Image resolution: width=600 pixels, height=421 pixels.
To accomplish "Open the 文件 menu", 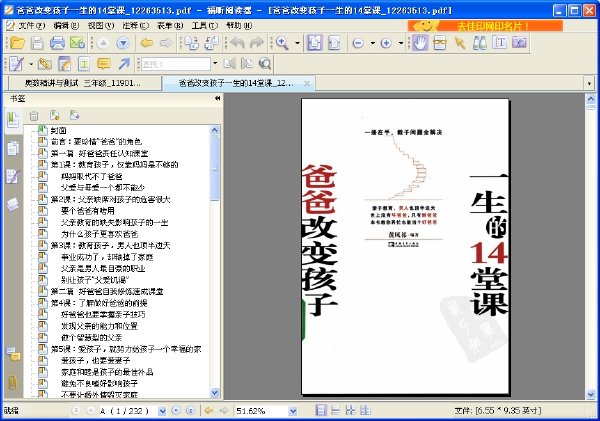I will pos(32,26).
